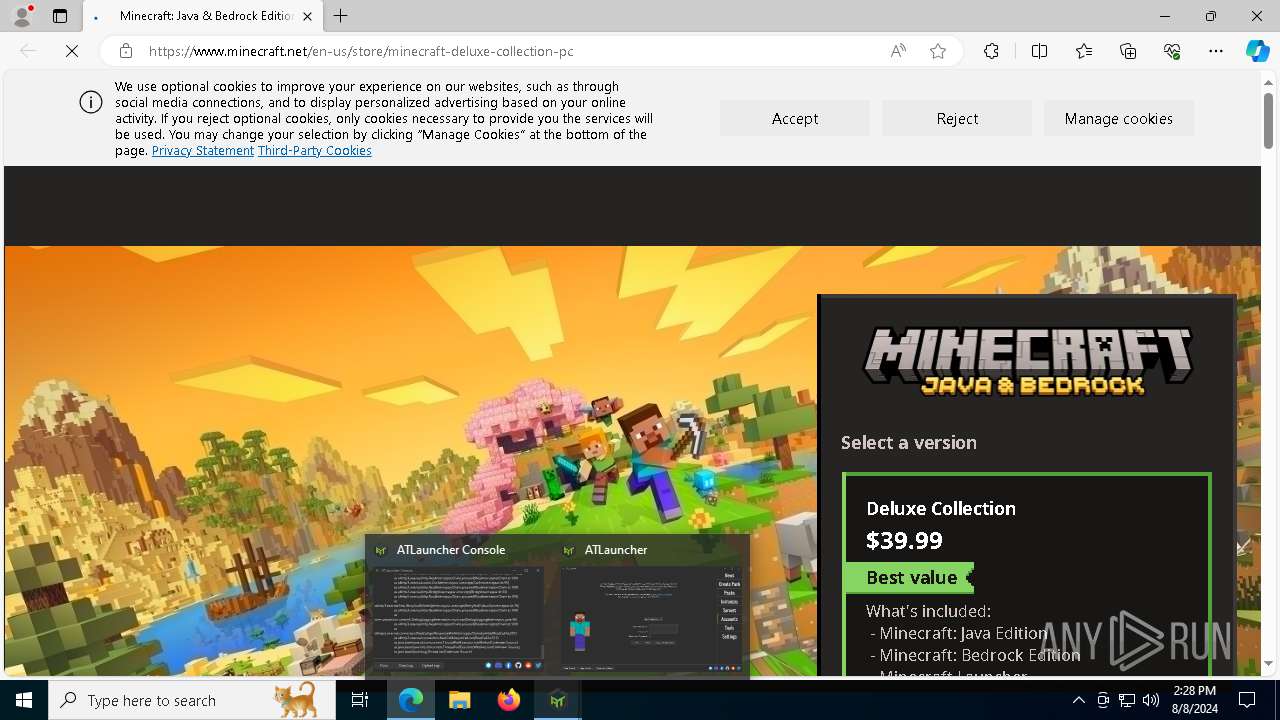Screen dimensions: 1280x720
Task: Open the Favorites list
Action: (1084, 51)
